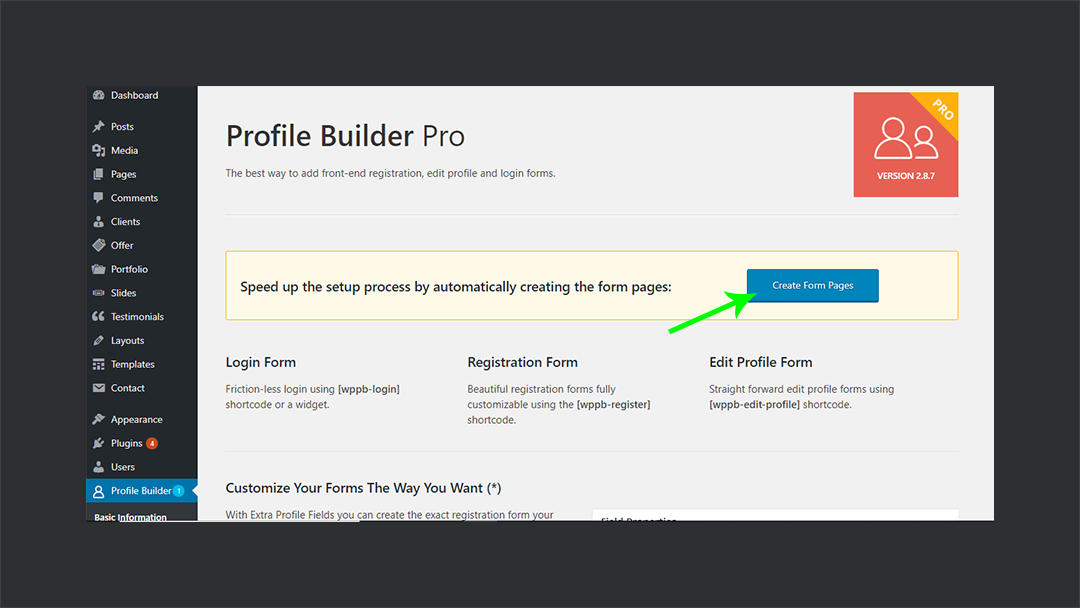Click the Media icon in sidebar
Viewport: 1080px width, 608px height.
pos(98,150)
